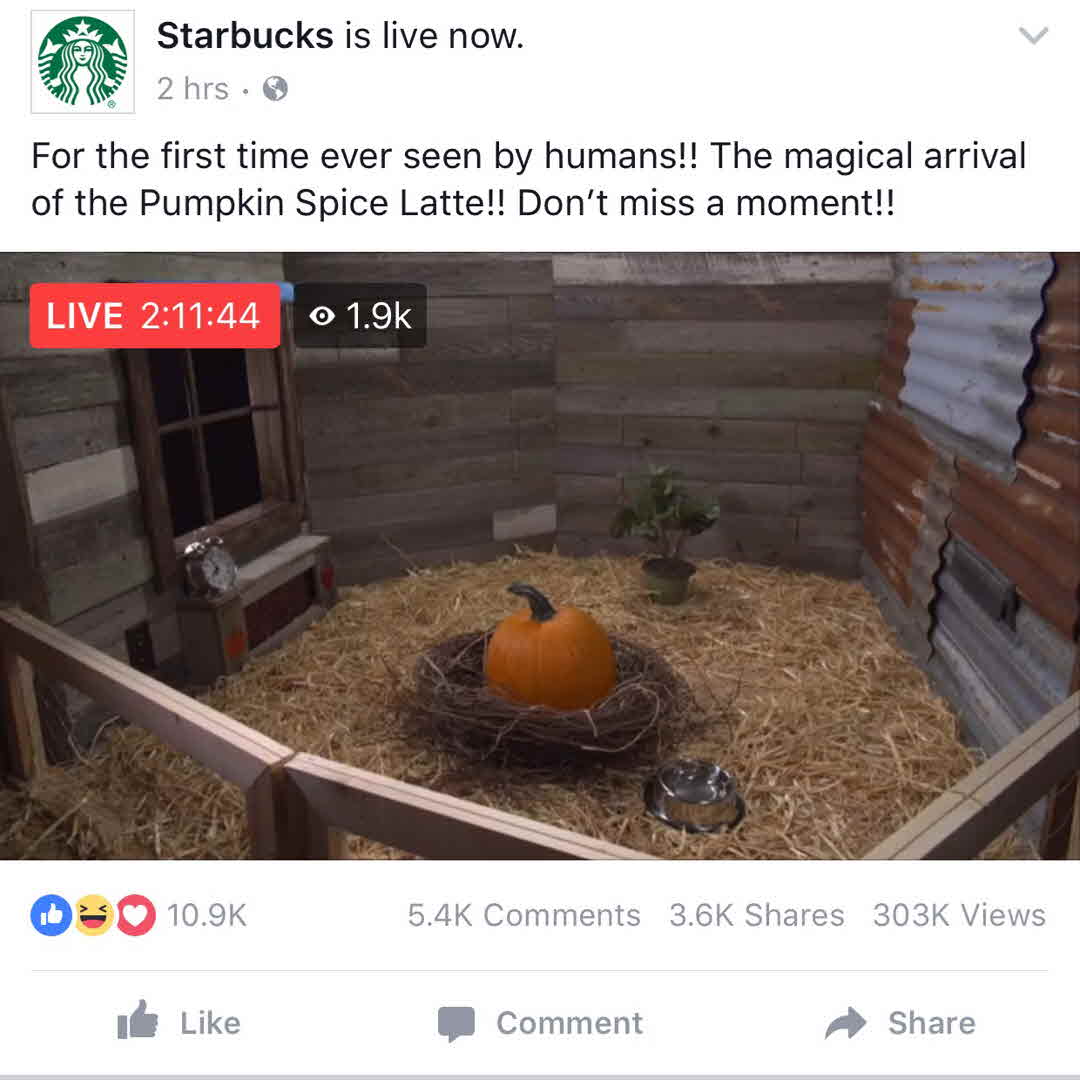Click the blue thumbs-up reaction icon
1080x1080 pixels.
tap(51, 915)
